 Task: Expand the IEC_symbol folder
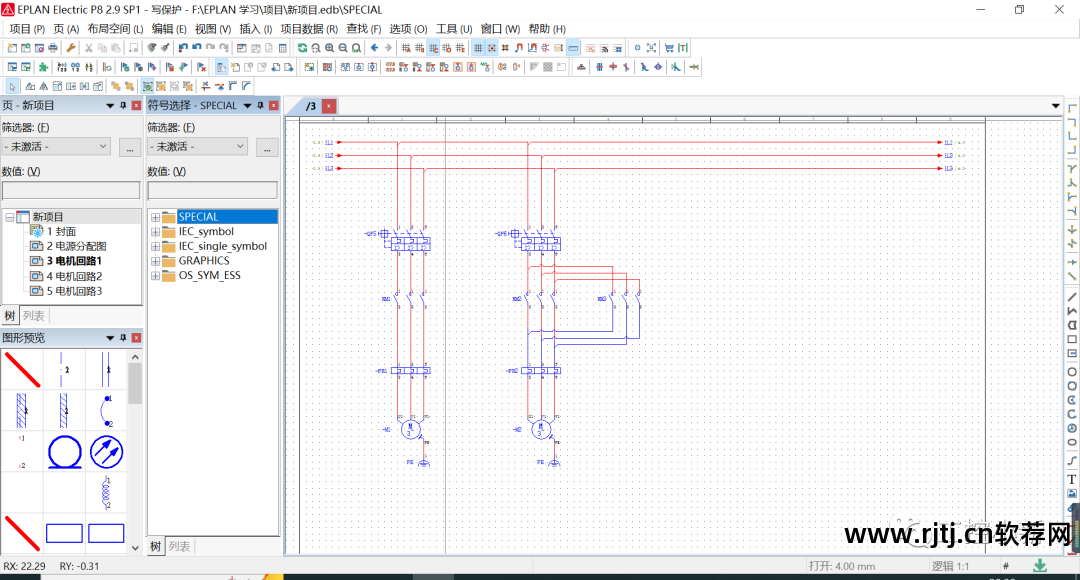click(x=155, y=231)
